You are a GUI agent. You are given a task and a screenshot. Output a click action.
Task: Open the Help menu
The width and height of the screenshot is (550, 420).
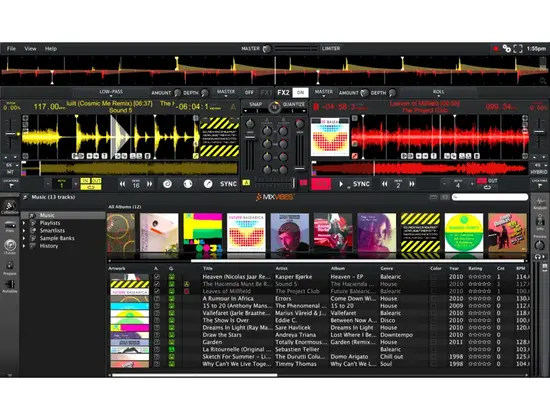point(51,49)
